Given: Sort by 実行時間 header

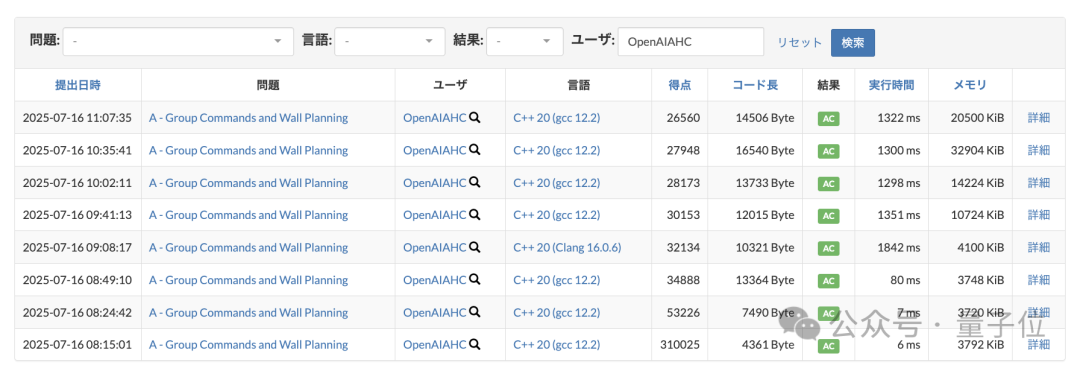Looking at the screenshot, I should click(x=892, y=85).
